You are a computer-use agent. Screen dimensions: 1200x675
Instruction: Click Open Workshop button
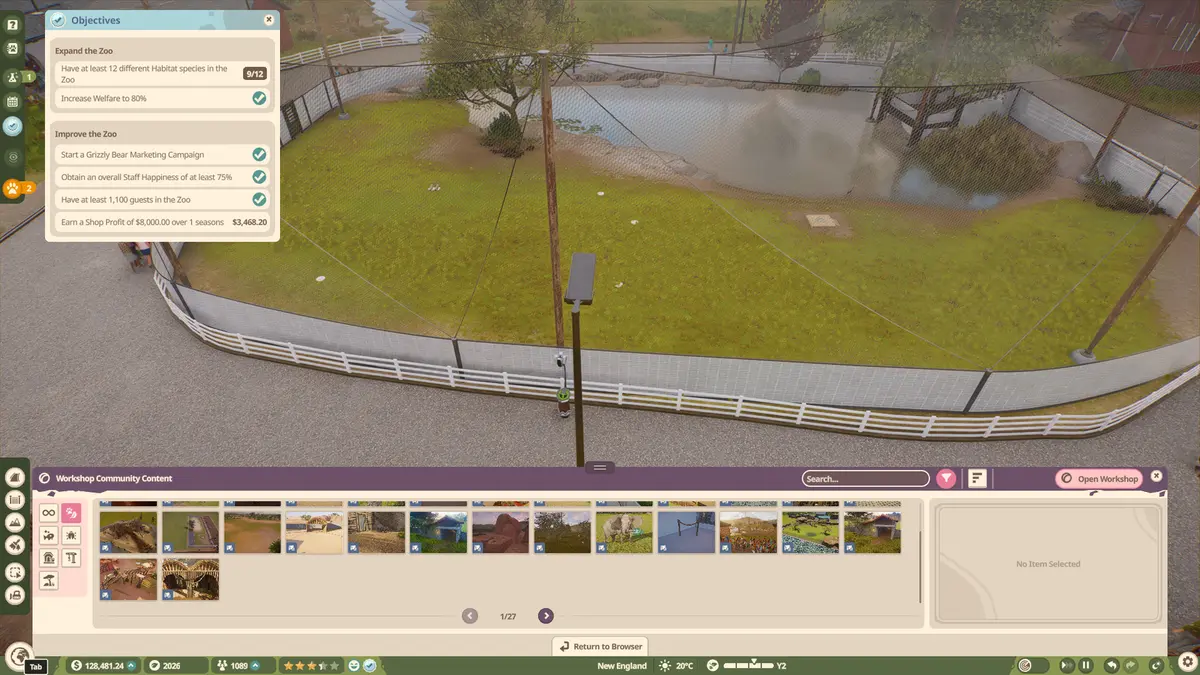tap(1099, 479)
